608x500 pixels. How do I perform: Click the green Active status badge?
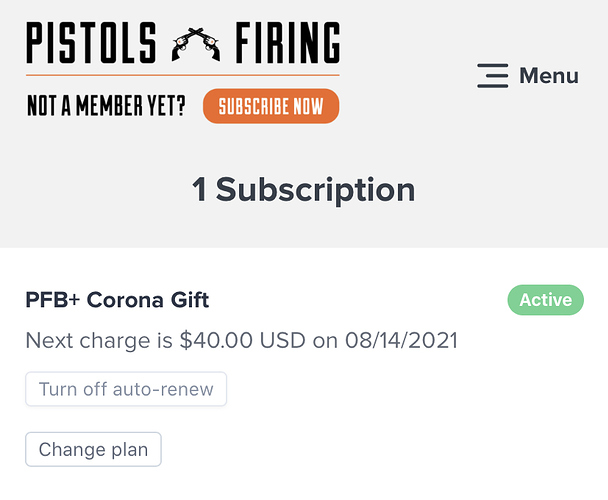click(546, 300)
